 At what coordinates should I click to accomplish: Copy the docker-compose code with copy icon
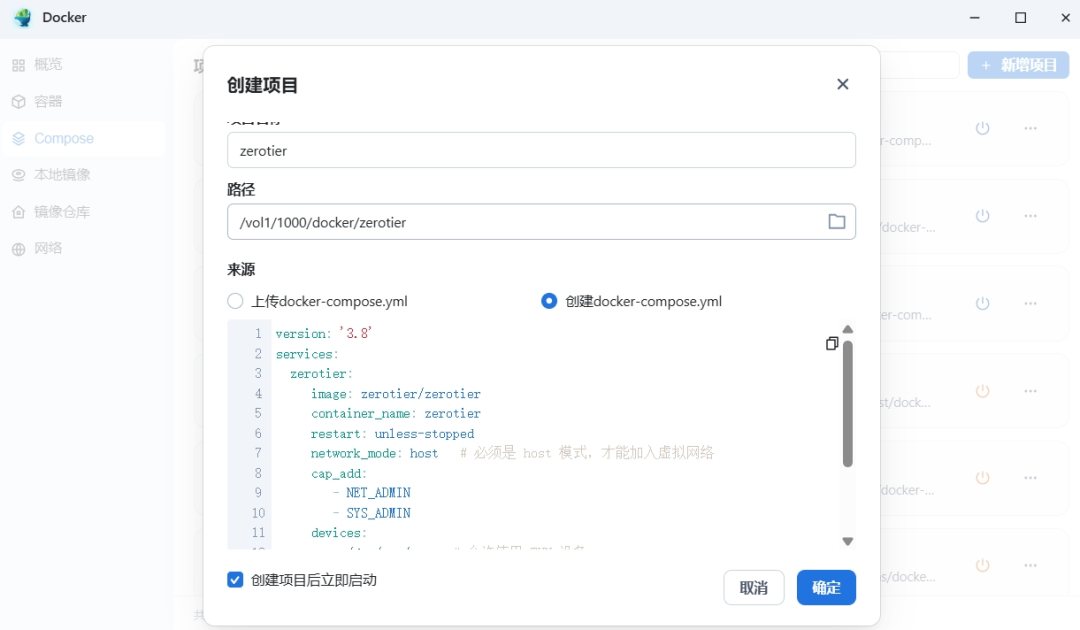(x=831, y=343)
